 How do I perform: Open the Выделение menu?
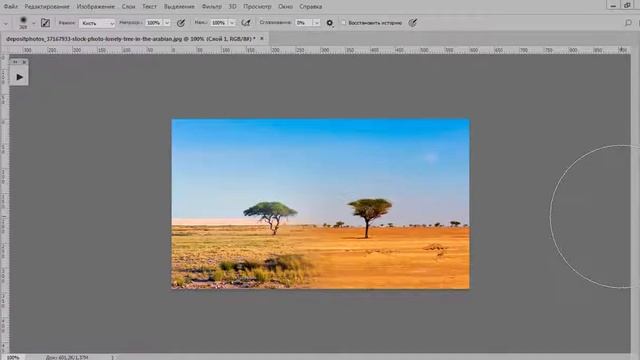coord(179,7)
